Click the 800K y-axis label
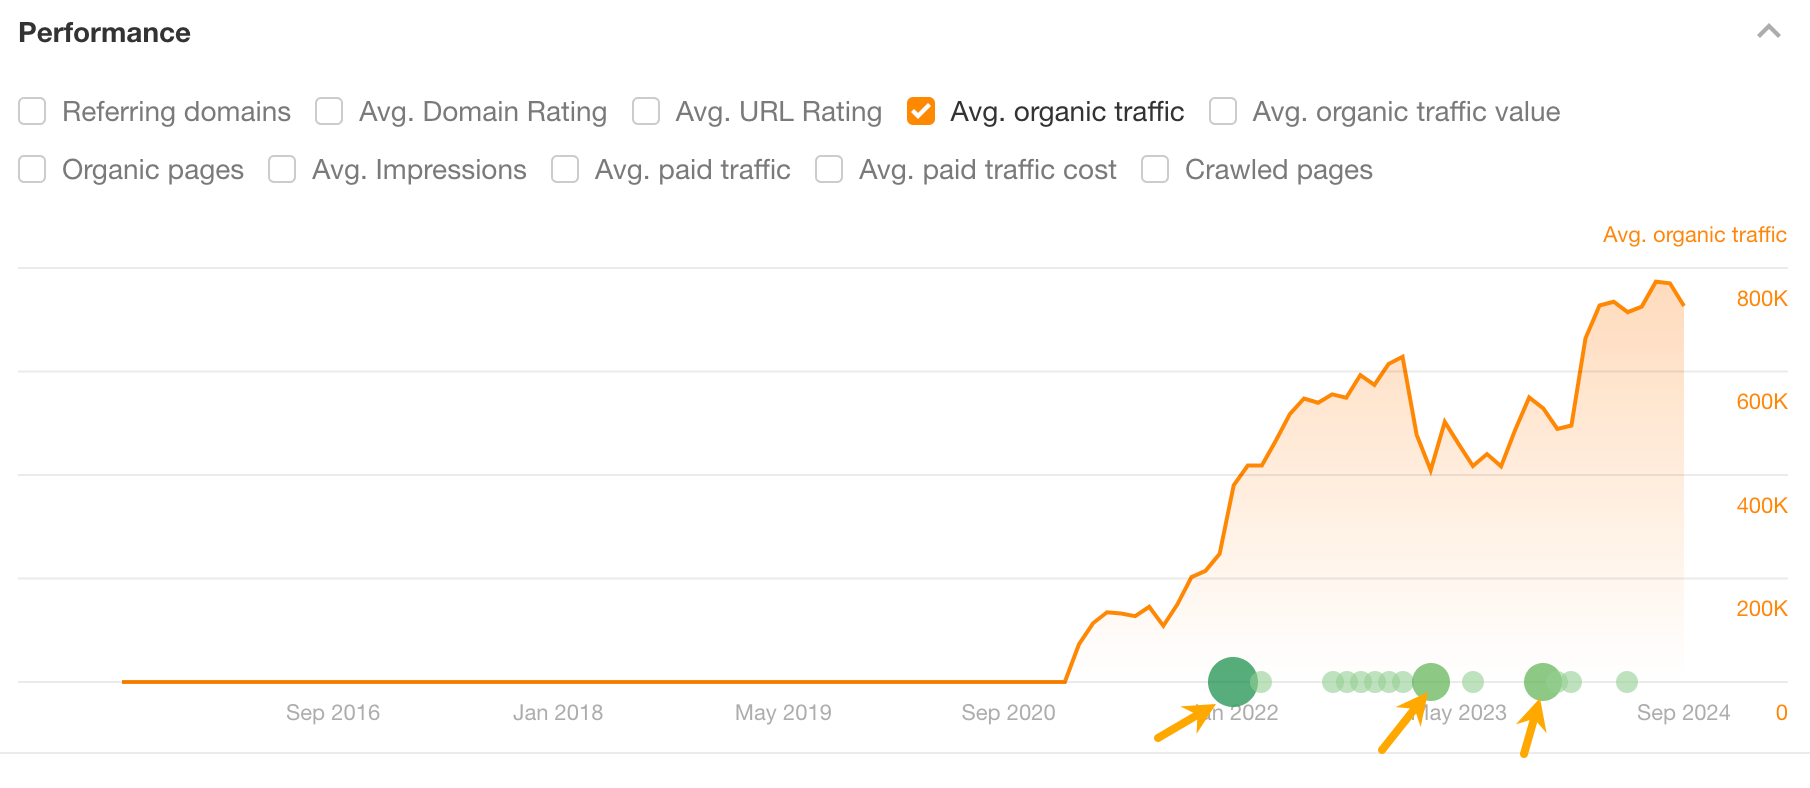Screen dimensions: 1810x788 1762,298
